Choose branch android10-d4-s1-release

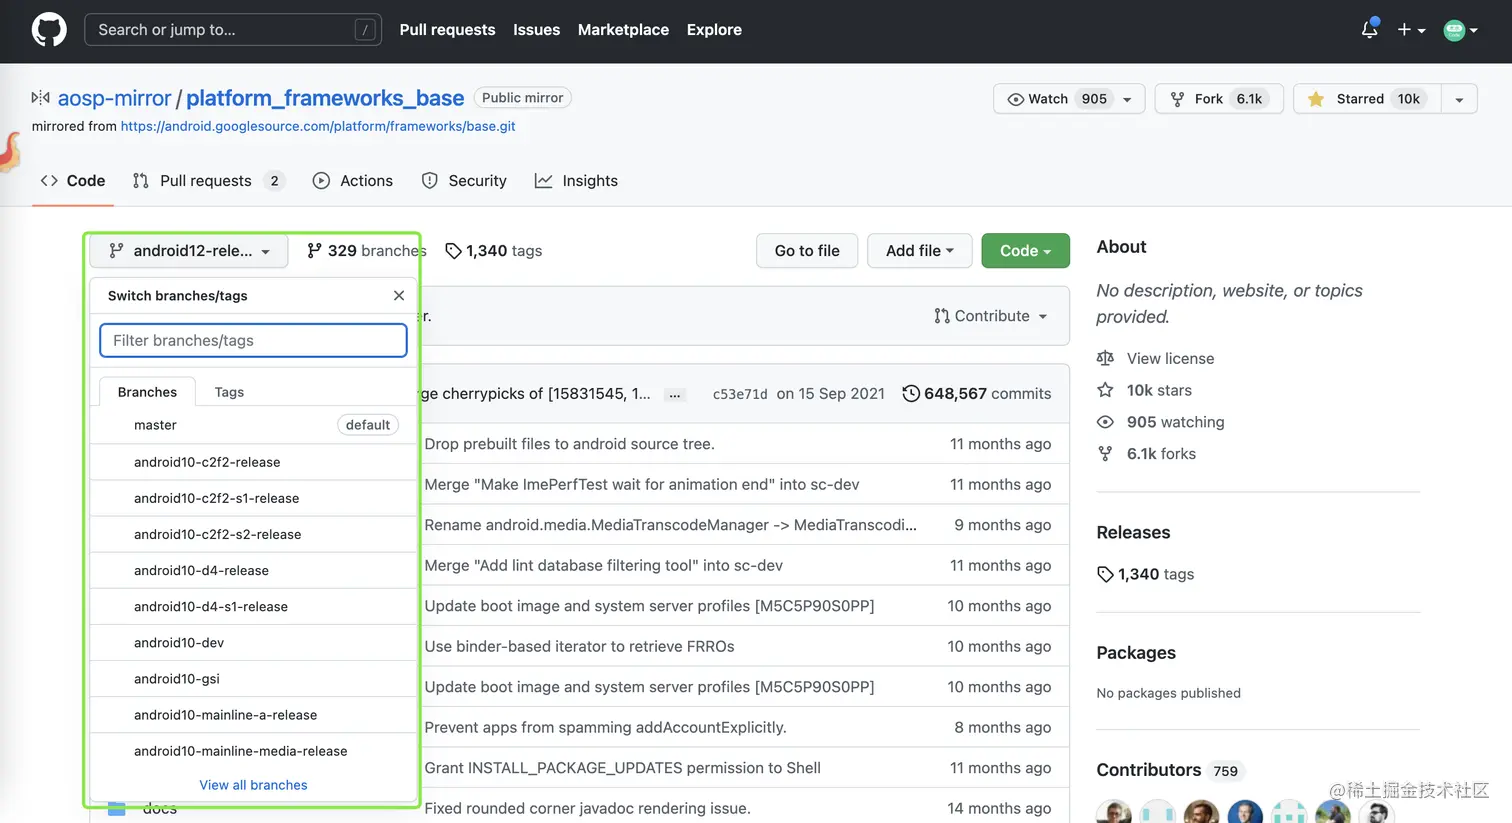[253, 606]
